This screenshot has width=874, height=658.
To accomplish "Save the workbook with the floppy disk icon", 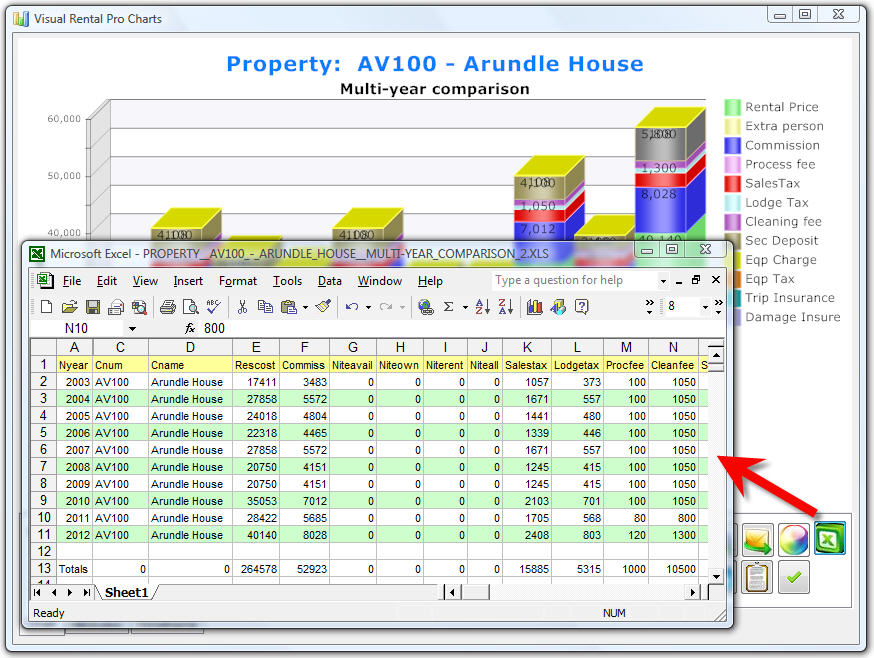I will pyautogui.click(x=93, y=307).
